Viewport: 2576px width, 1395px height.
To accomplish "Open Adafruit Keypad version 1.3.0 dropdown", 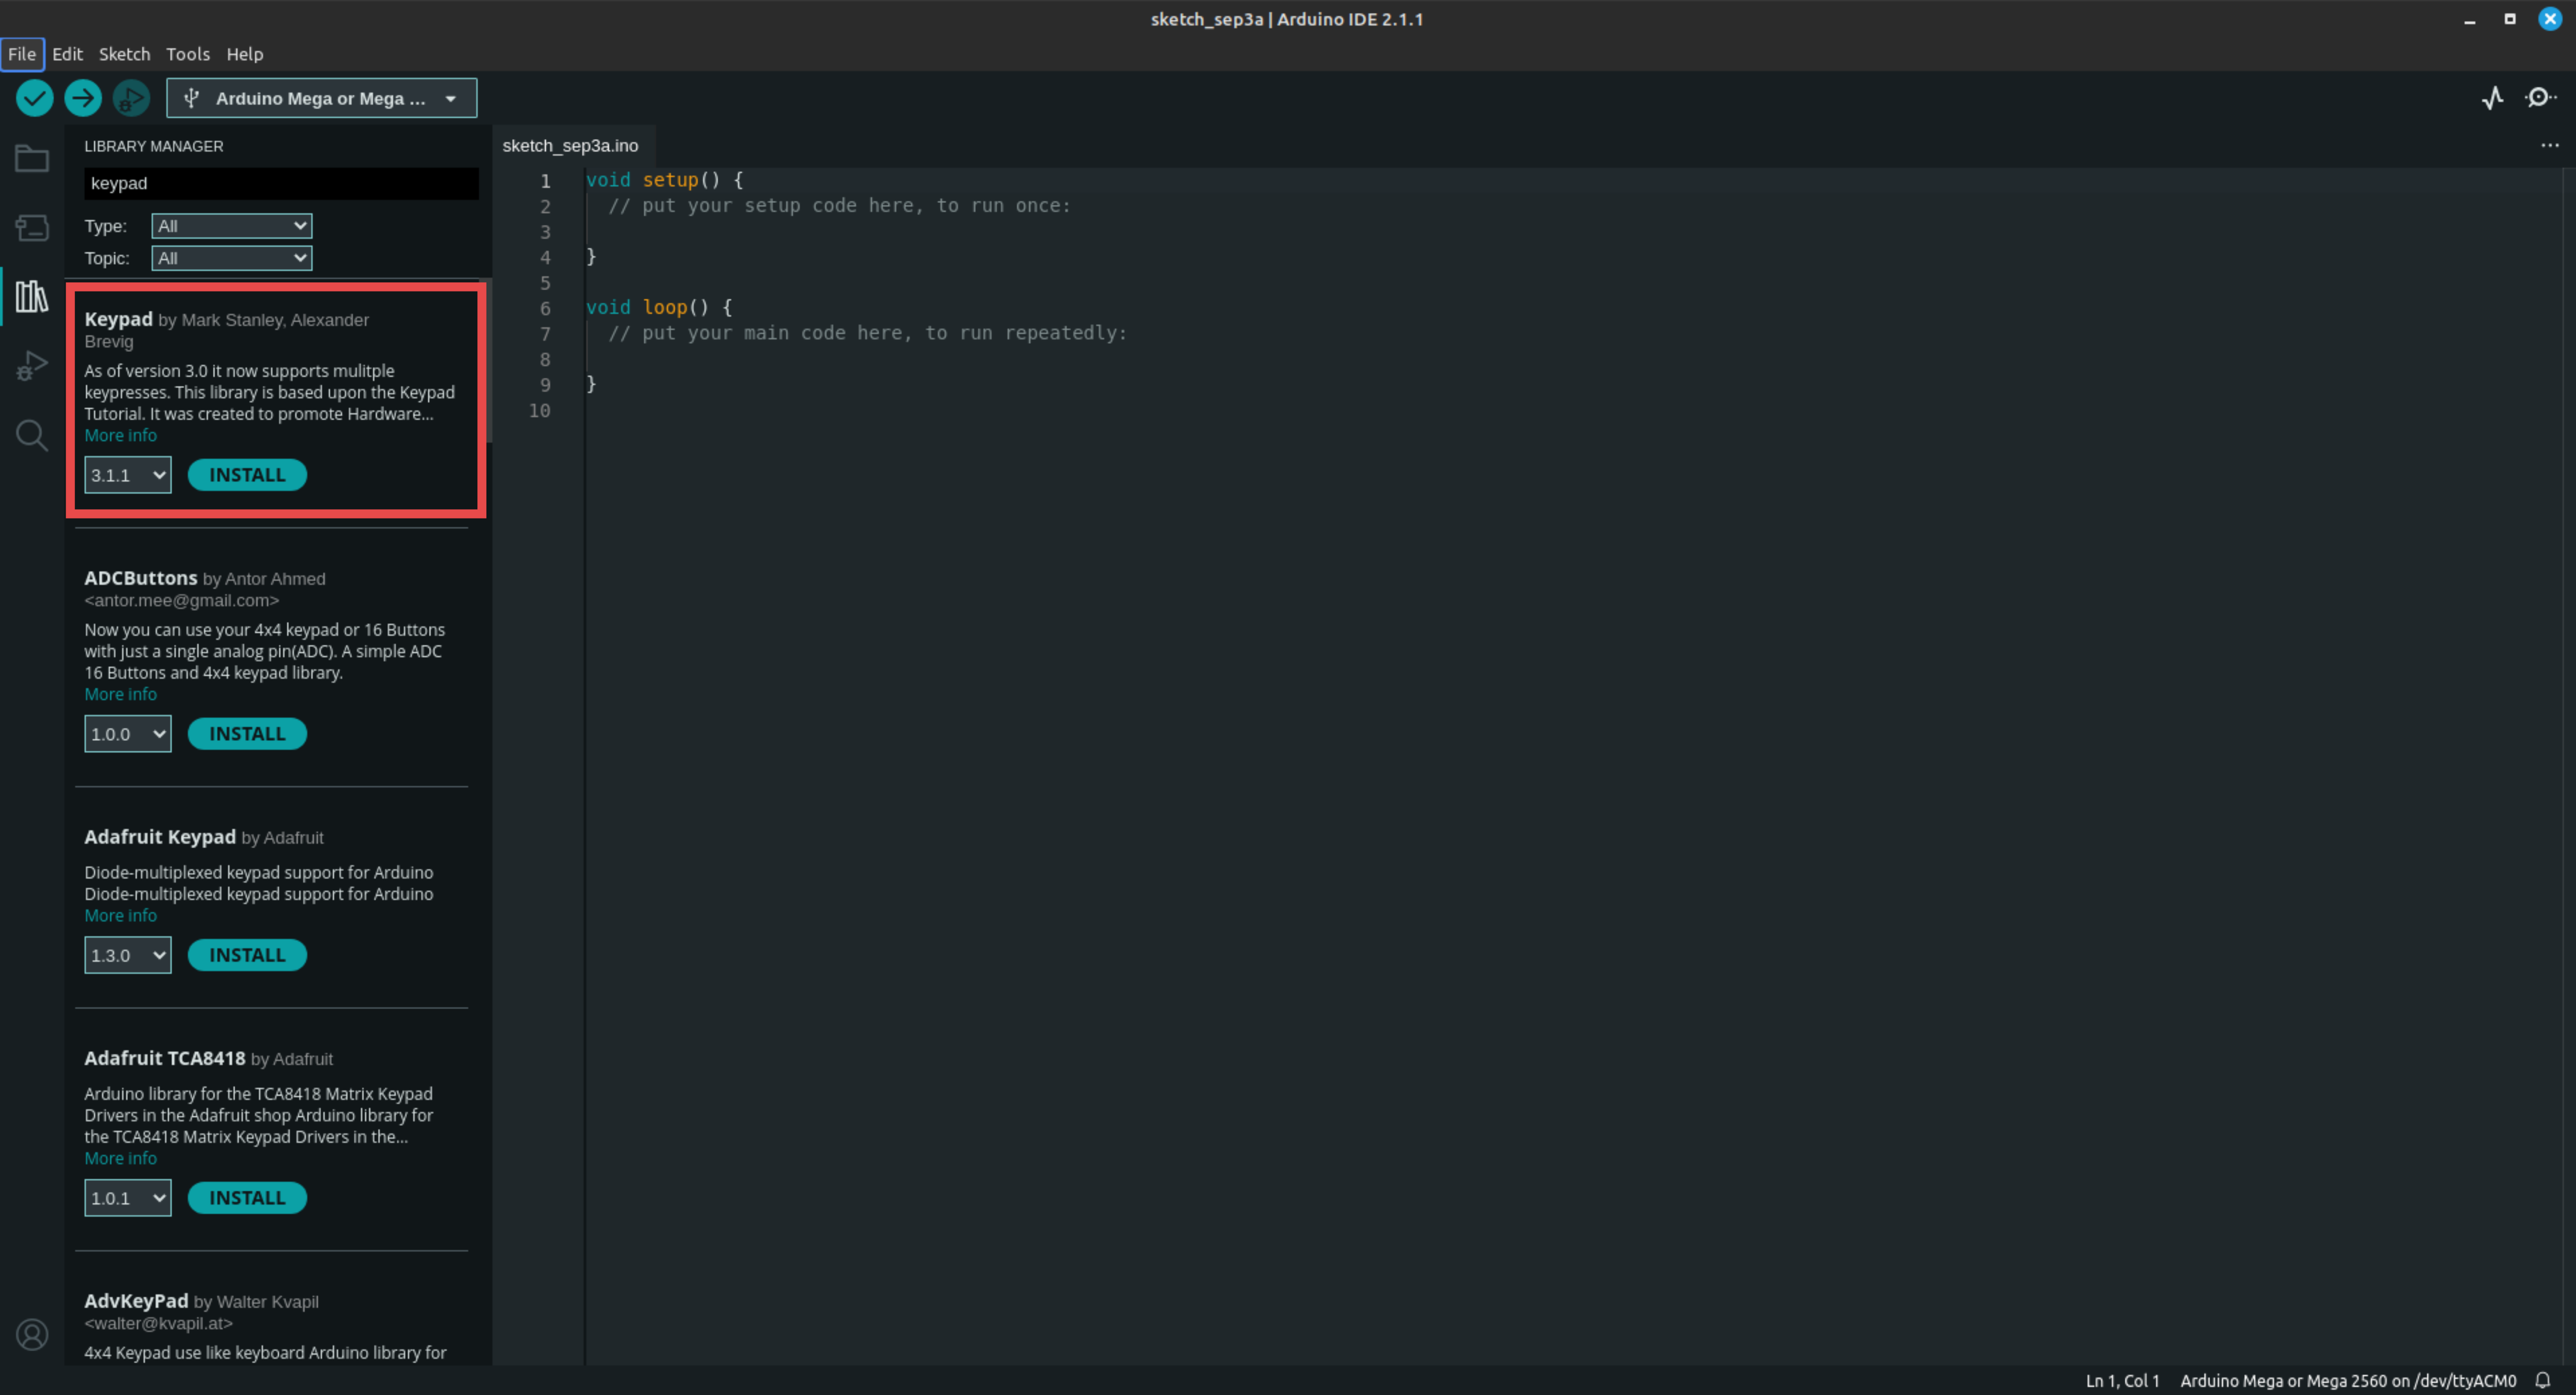I will 128,955.
